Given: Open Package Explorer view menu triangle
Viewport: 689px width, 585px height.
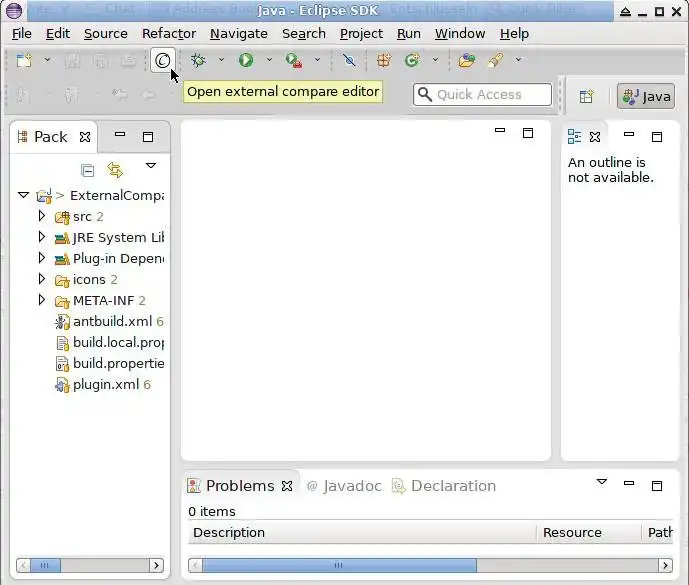Looking at the screenshot, I should [x=151, y=166].
